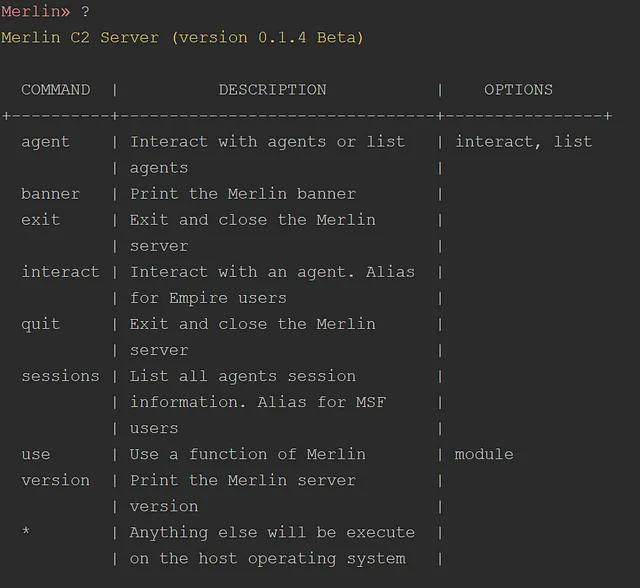The image size is (640, 588).
Task: Click the DESCRIPTION column header
Action: point(272,89)
